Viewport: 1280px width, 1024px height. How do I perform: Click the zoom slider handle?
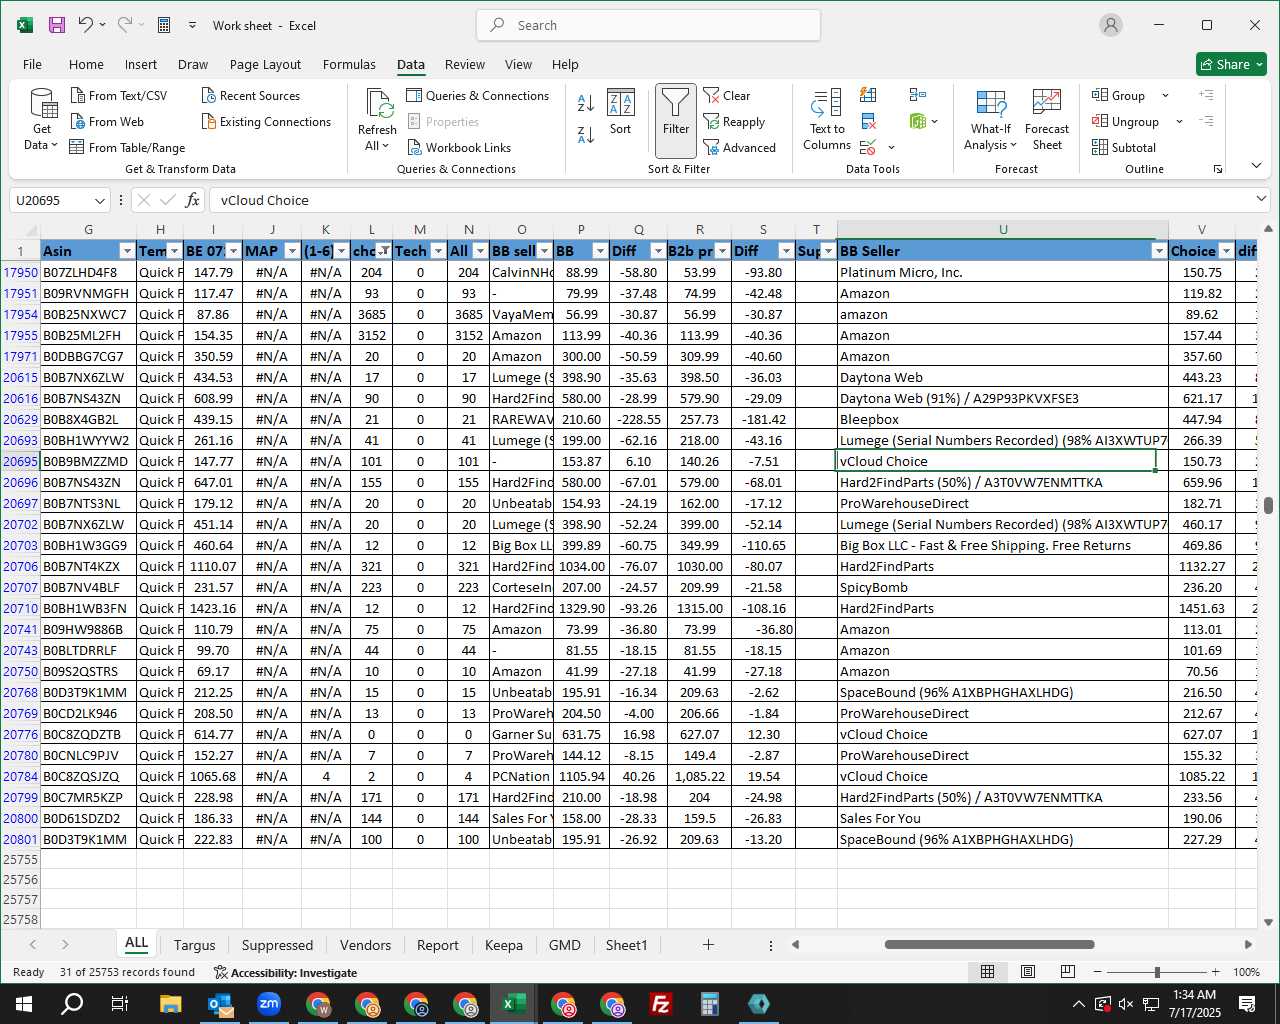pyautogui.click(x=1157, y=972)
